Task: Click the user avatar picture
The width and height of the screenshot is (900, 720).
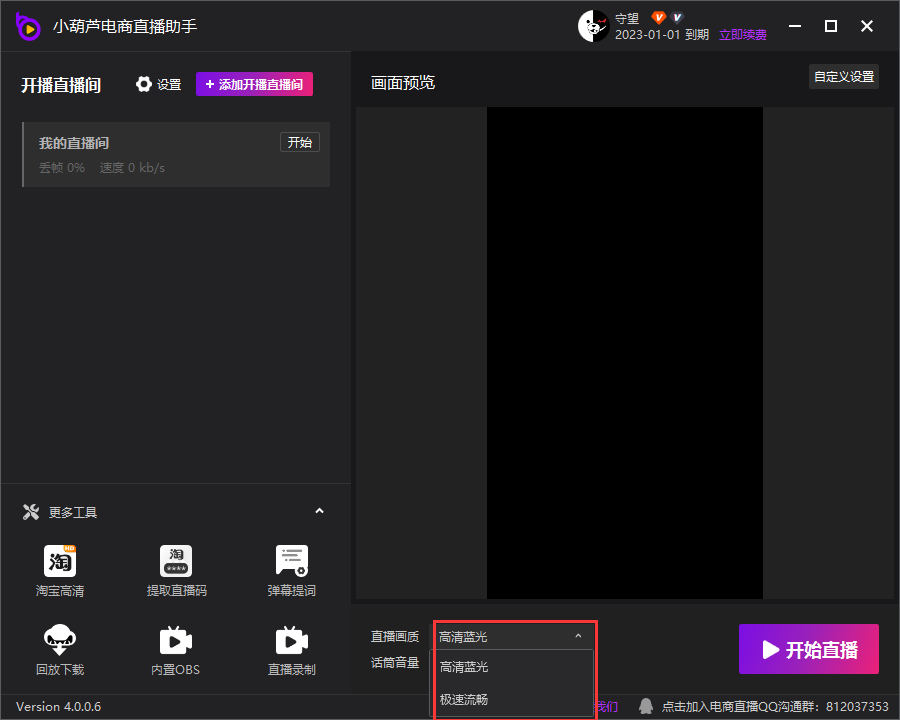Action: coord(593,26)
